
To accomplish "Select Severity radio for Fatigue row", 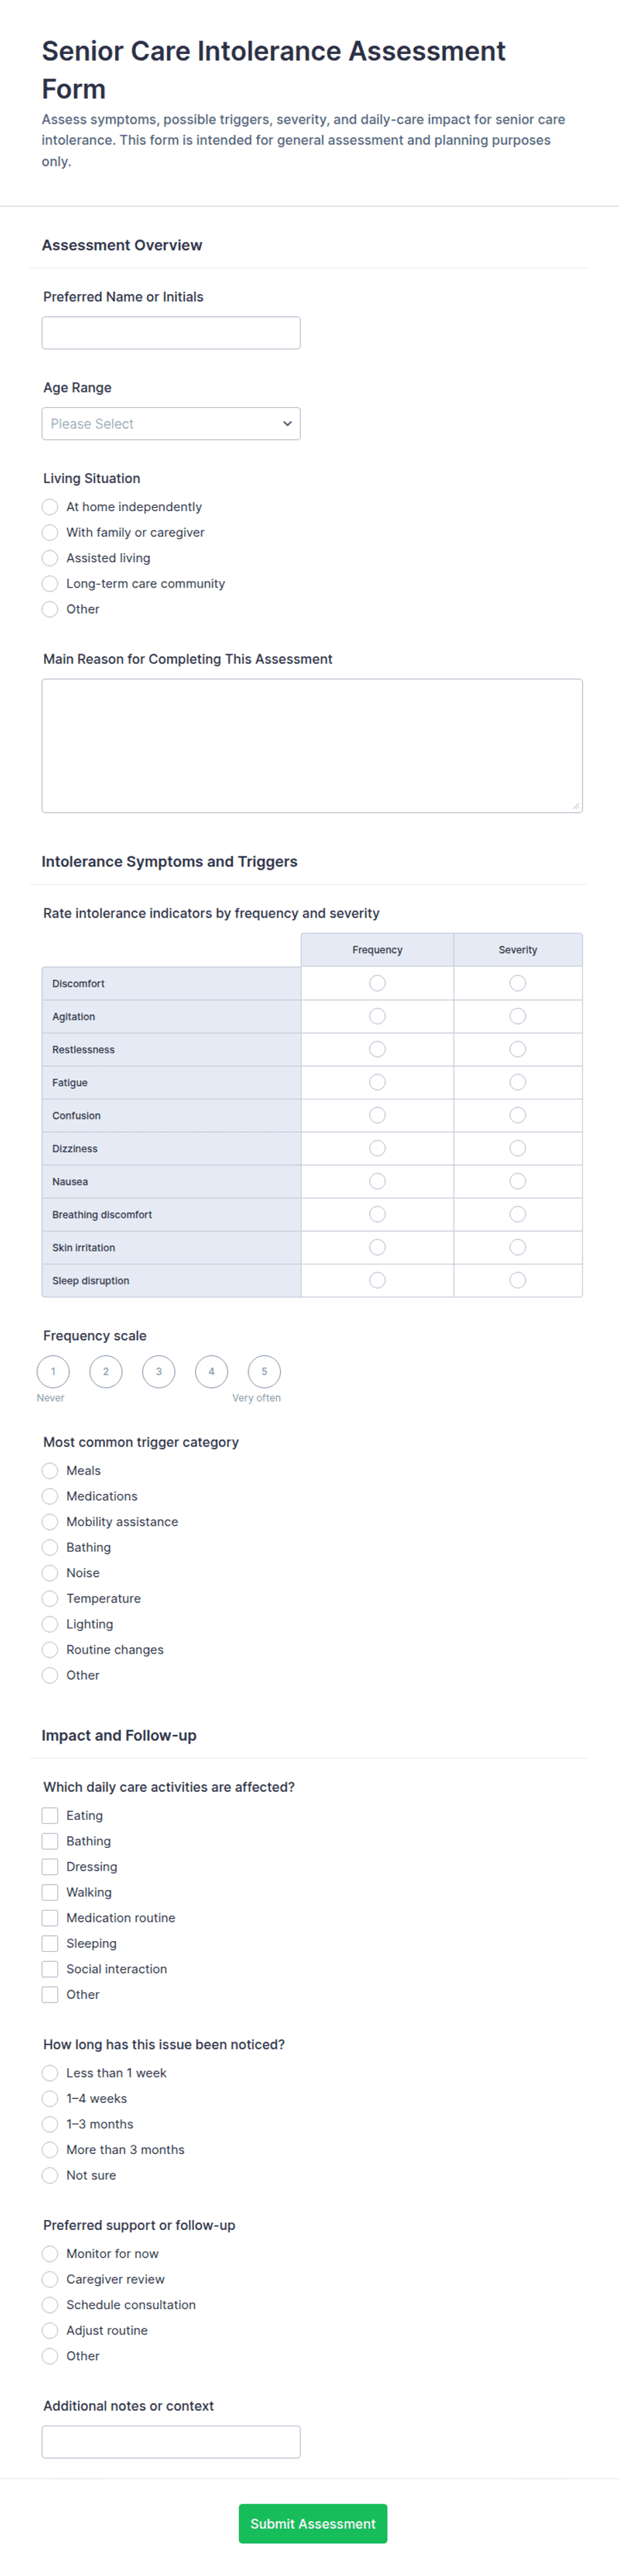I will coord(517,1083).
